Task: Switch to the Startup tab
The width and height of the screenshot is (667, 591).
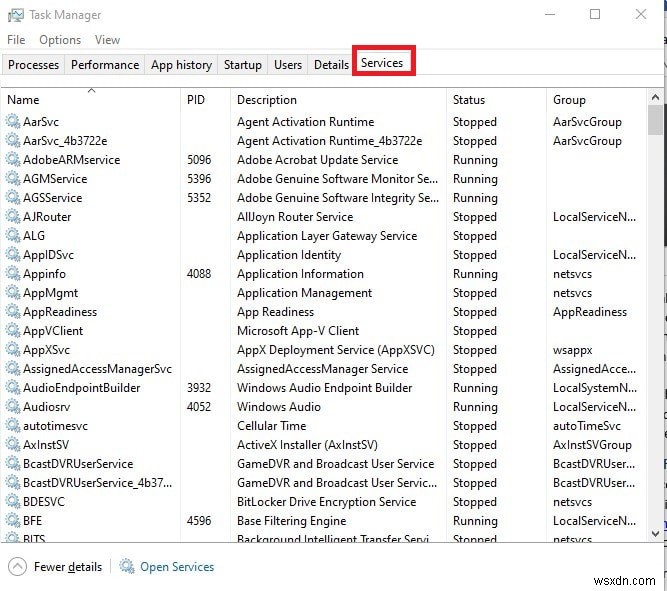Action: pyautogui.click(x=242, y=65)
